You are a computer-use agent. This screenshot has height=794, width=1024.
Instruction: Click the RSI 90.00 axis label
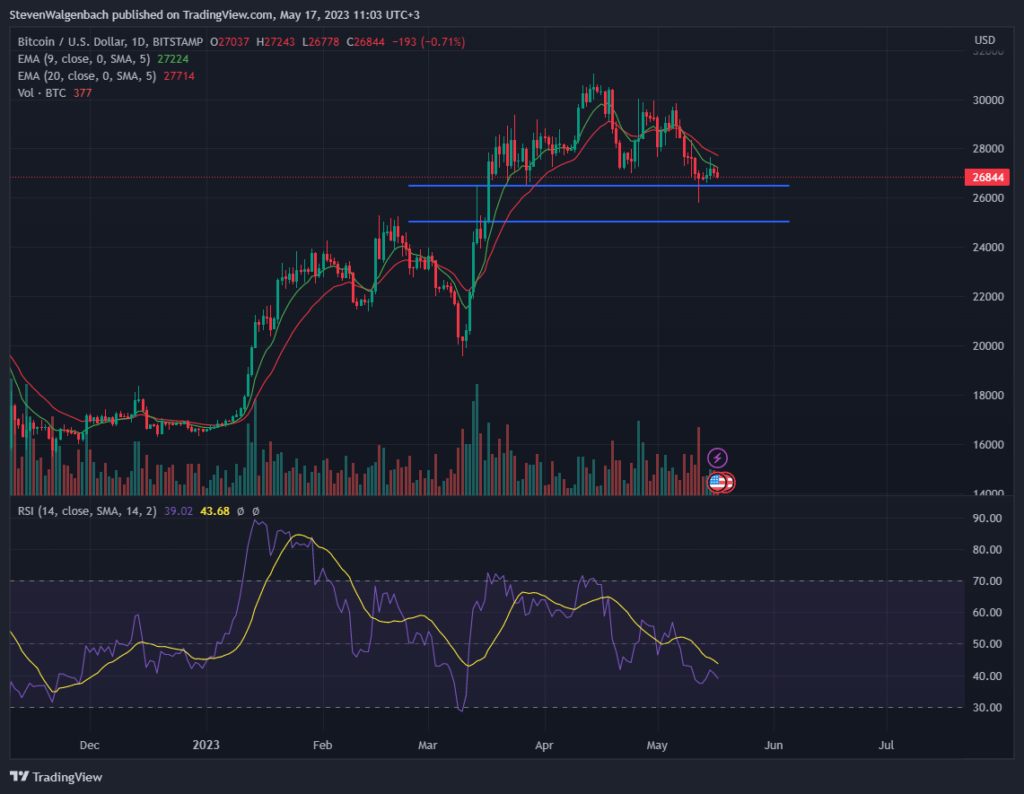coord(987,518)
